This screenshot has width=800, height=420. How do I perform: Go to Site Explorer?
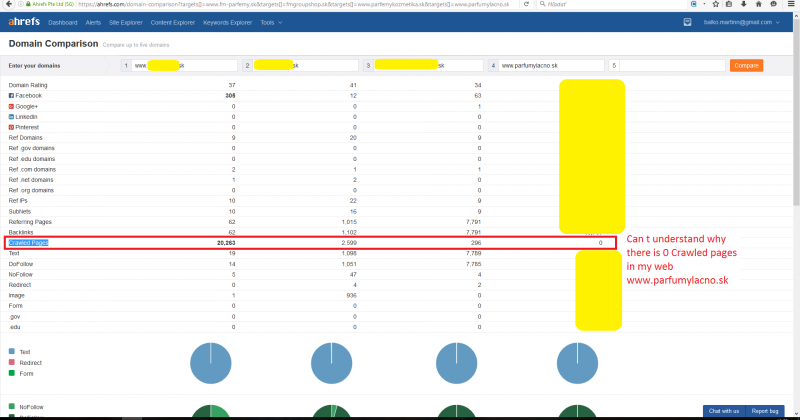tap(125, 22)
